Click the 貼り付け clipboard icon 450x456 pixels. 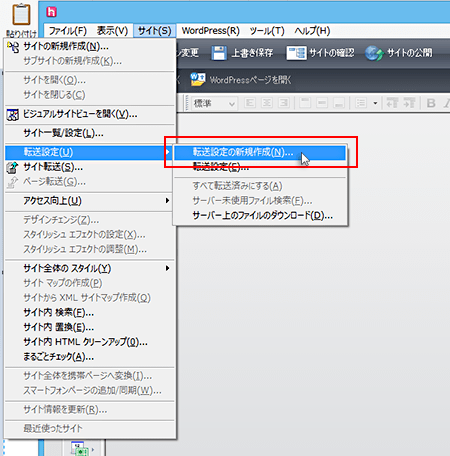tap(21, 14)
